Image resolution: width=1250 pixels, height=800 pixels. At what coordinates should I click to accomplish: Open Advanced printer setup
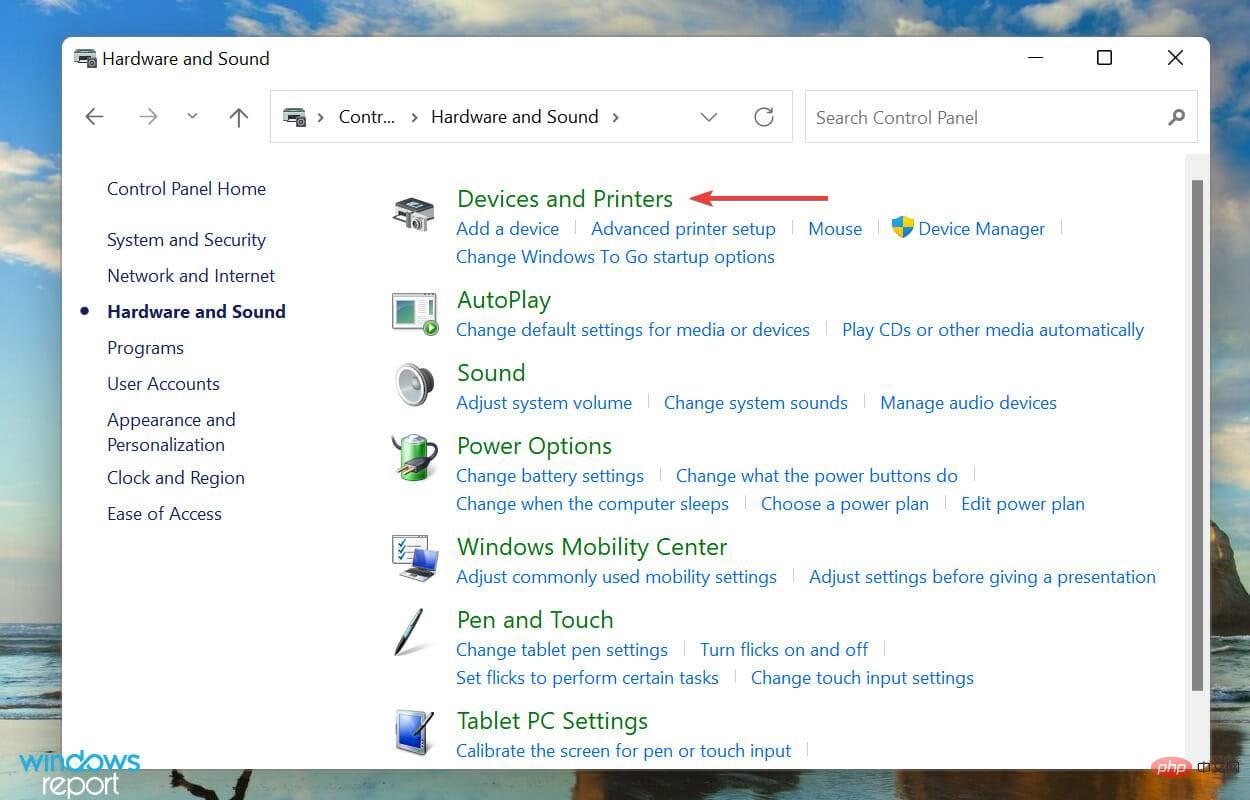(683, 228)
